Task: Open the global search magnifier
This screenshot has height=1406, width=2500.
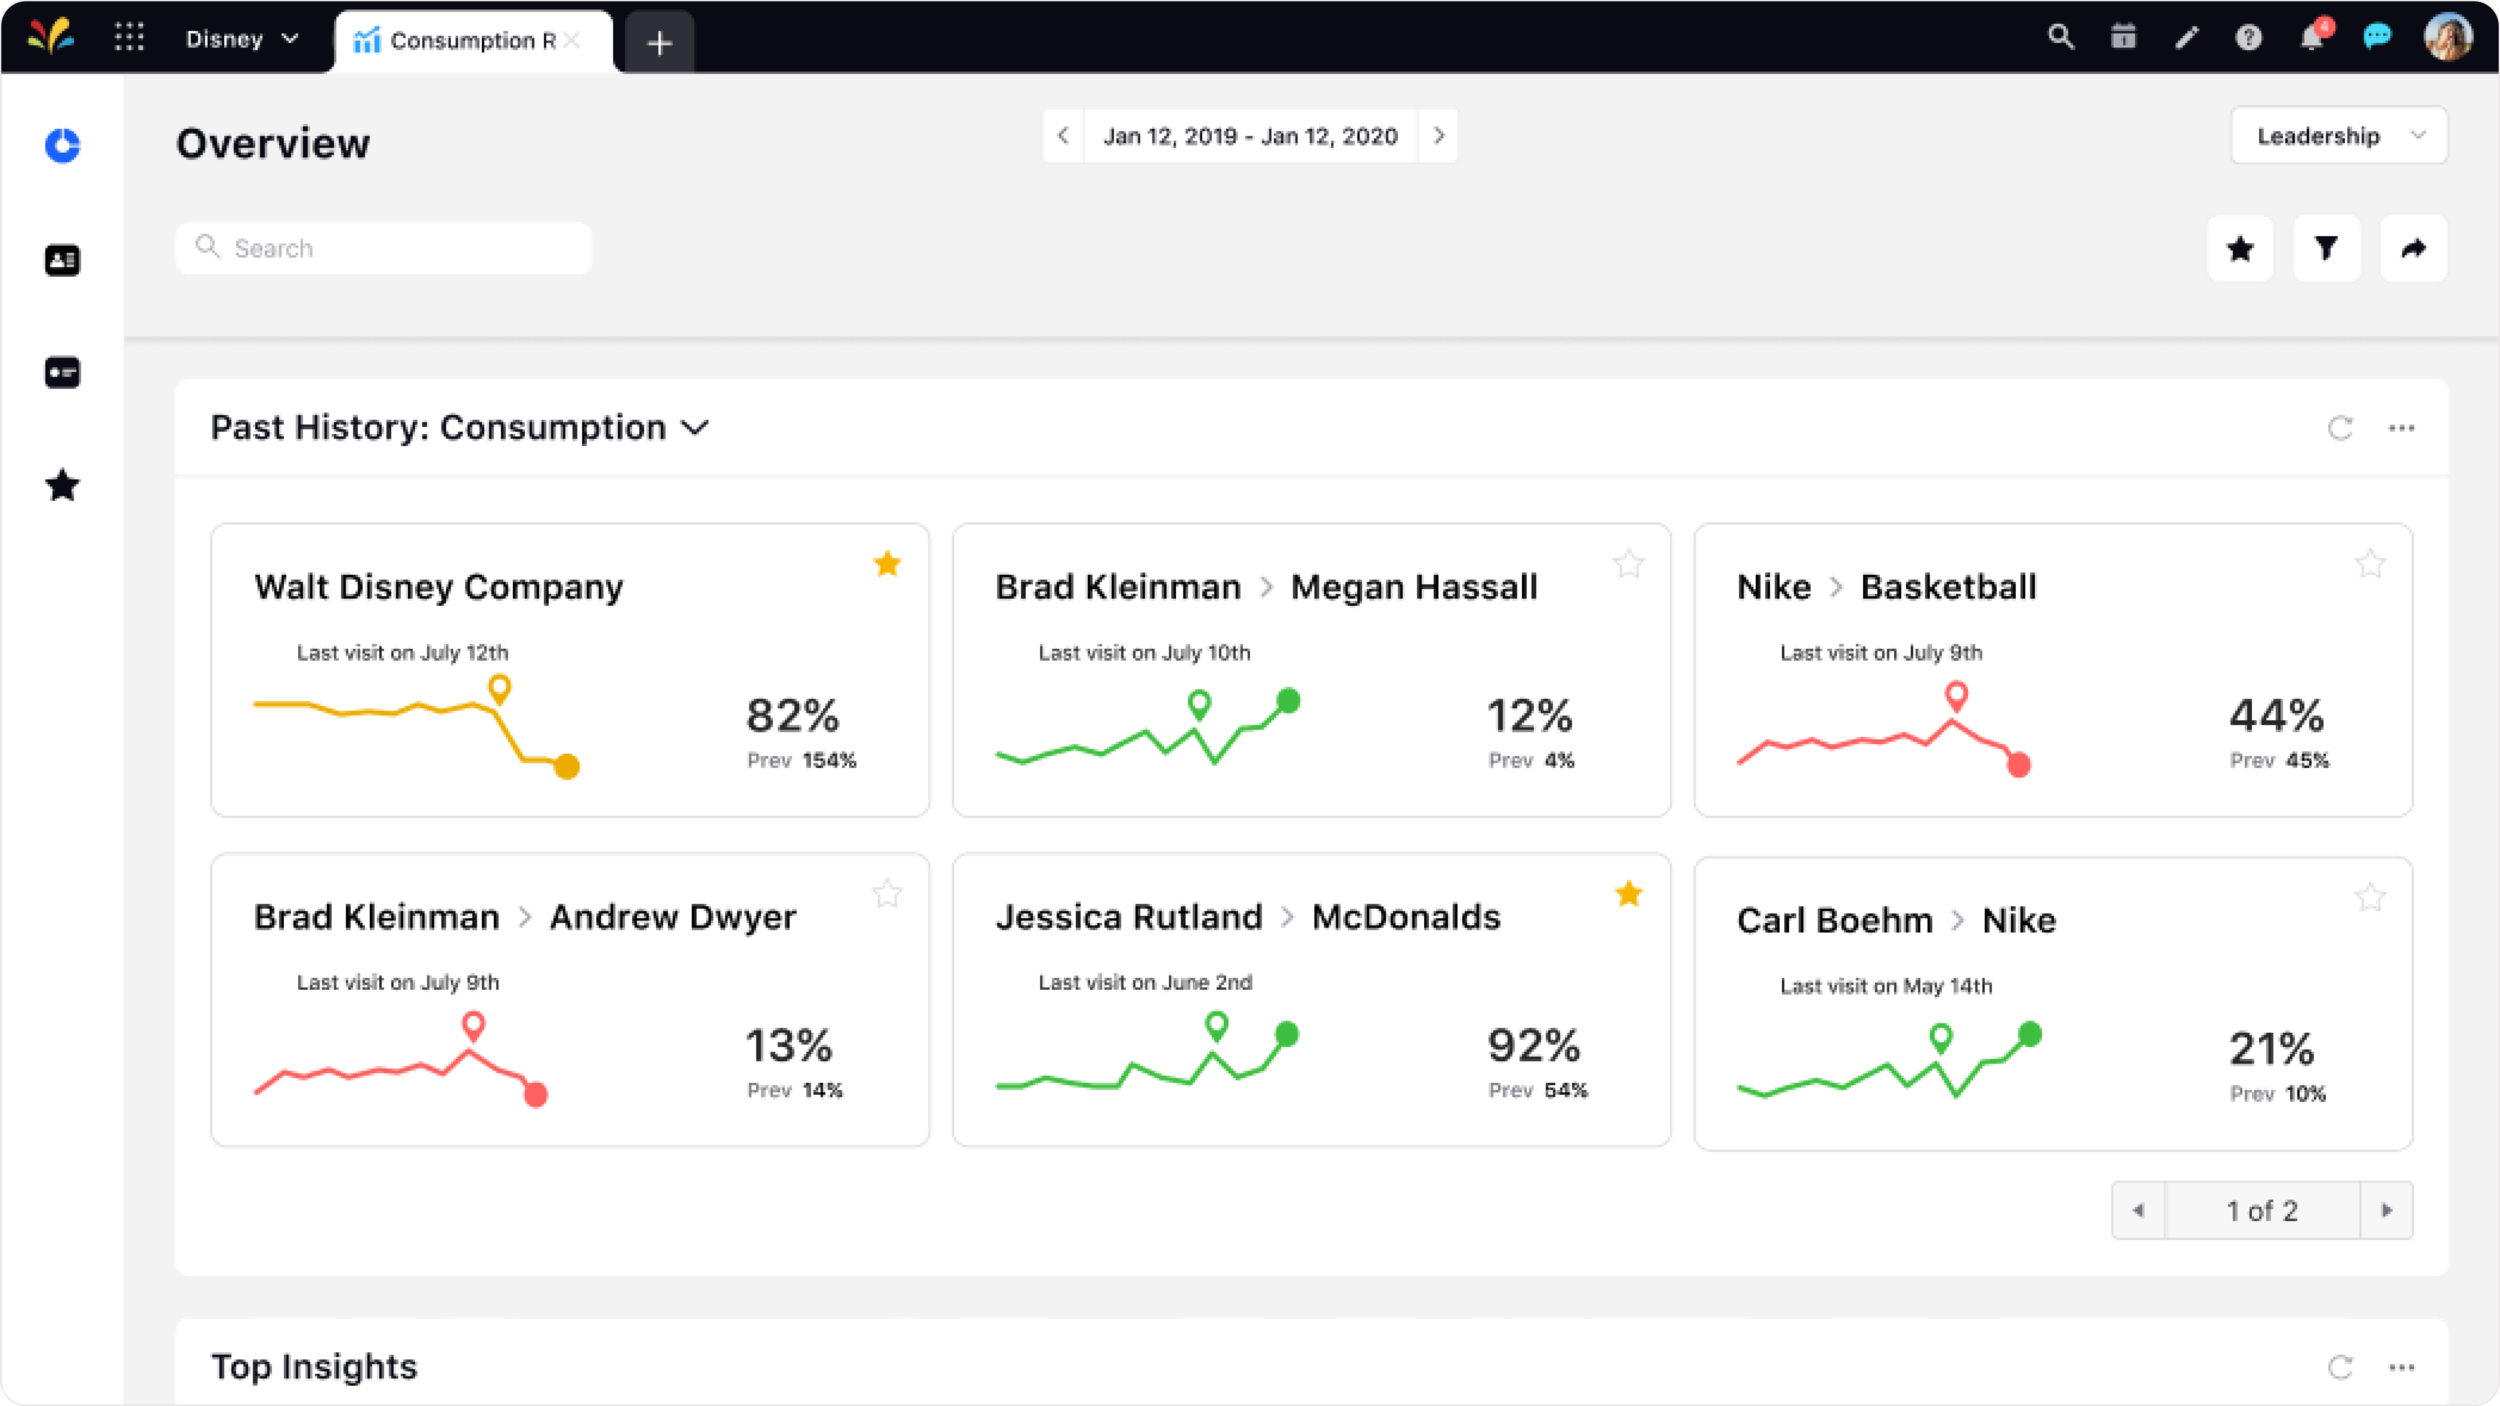Action: (x=2060, y=37)
